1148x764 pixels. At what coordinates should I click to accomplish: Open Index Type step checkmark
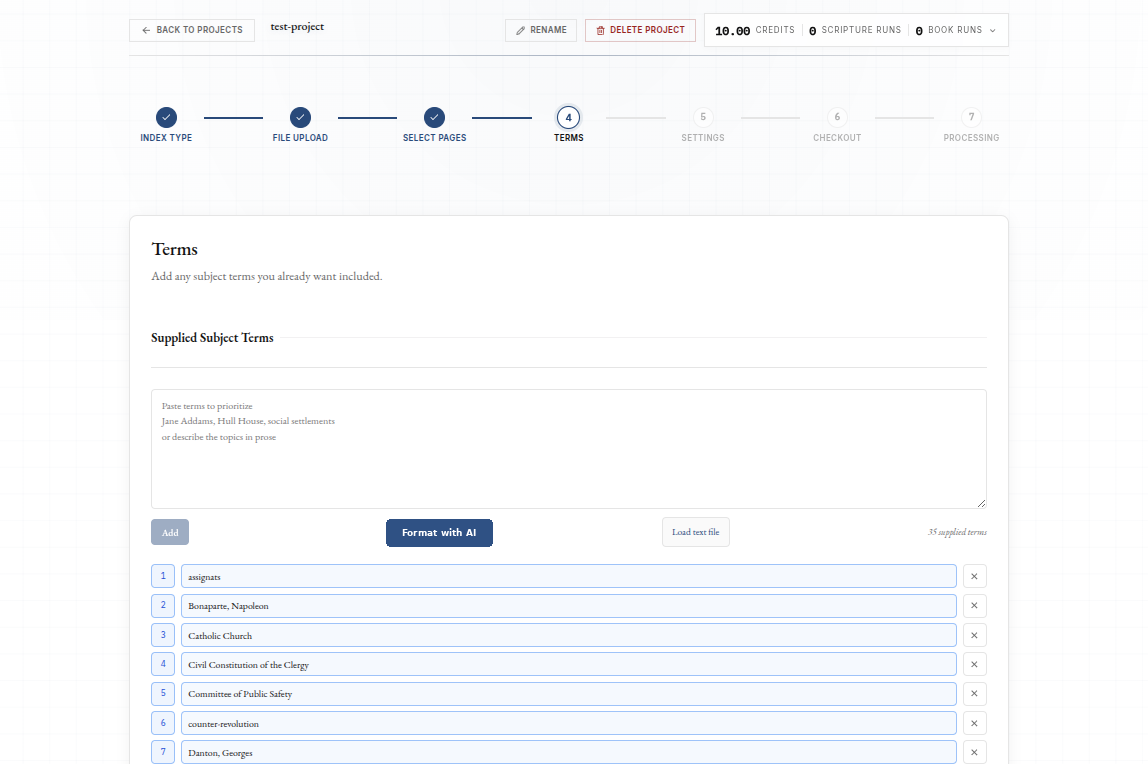coord(166,117)
